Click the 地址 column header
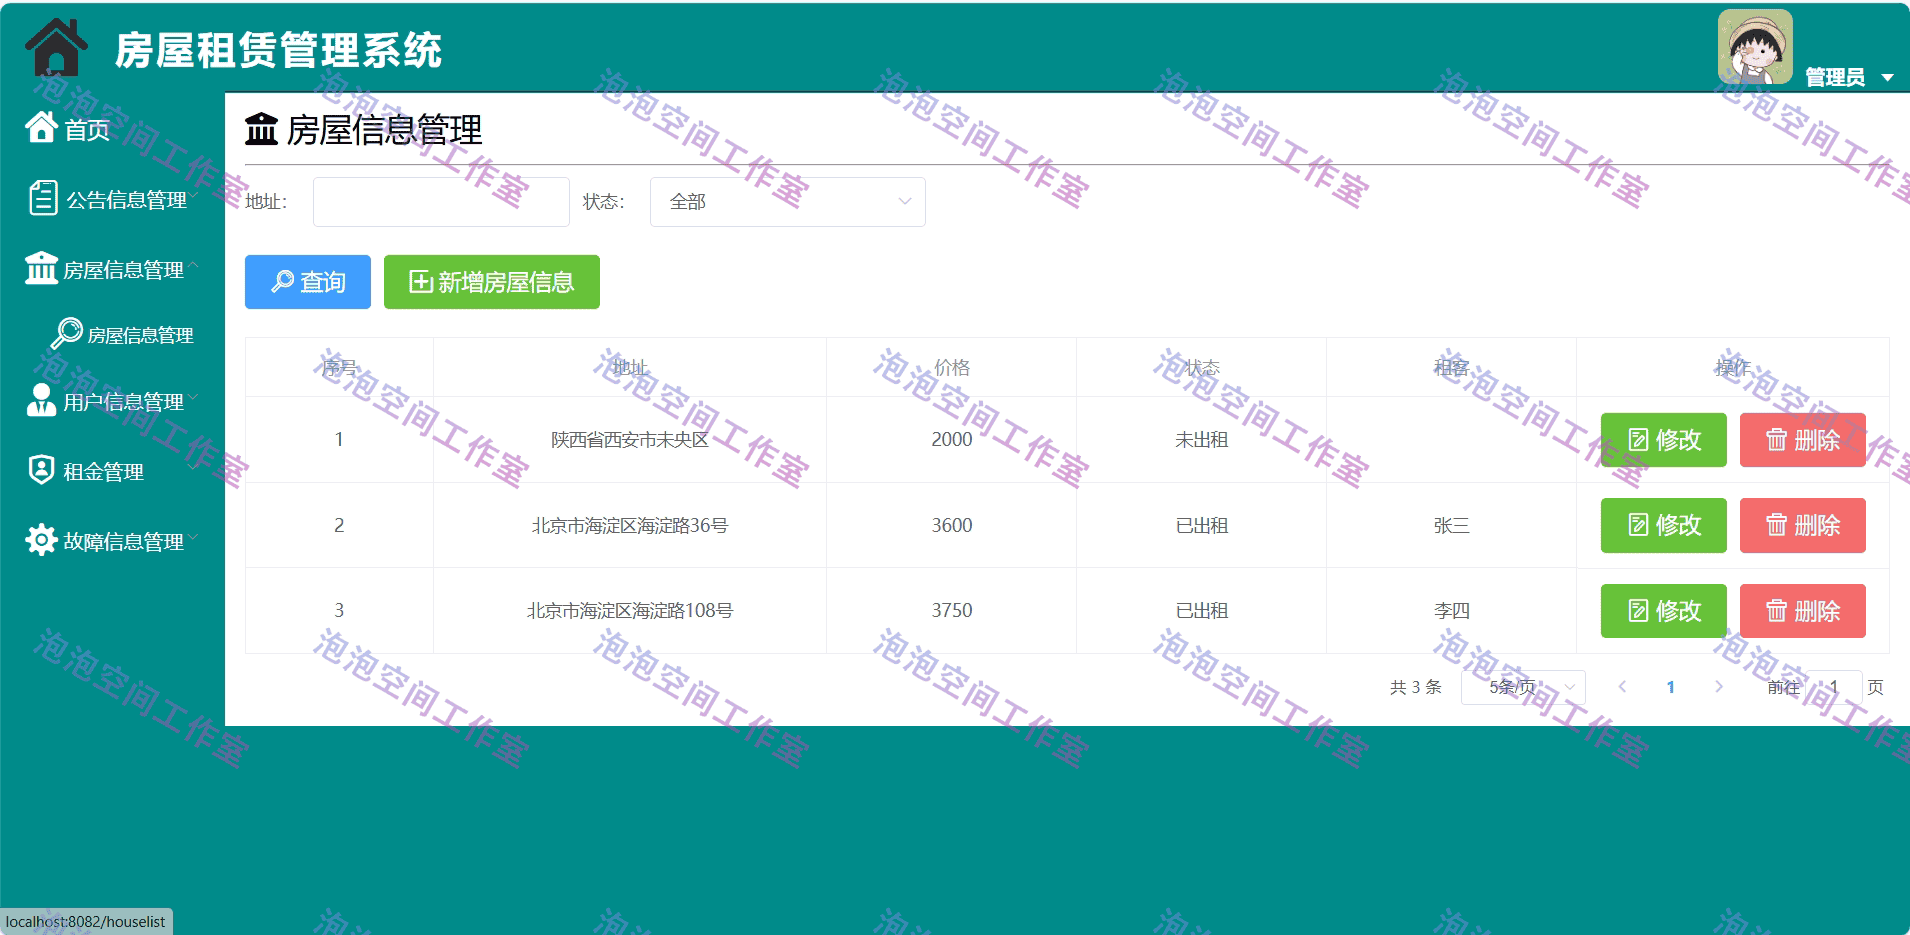Viewport: 1910px width, 935px height. [x=630, y=368]
